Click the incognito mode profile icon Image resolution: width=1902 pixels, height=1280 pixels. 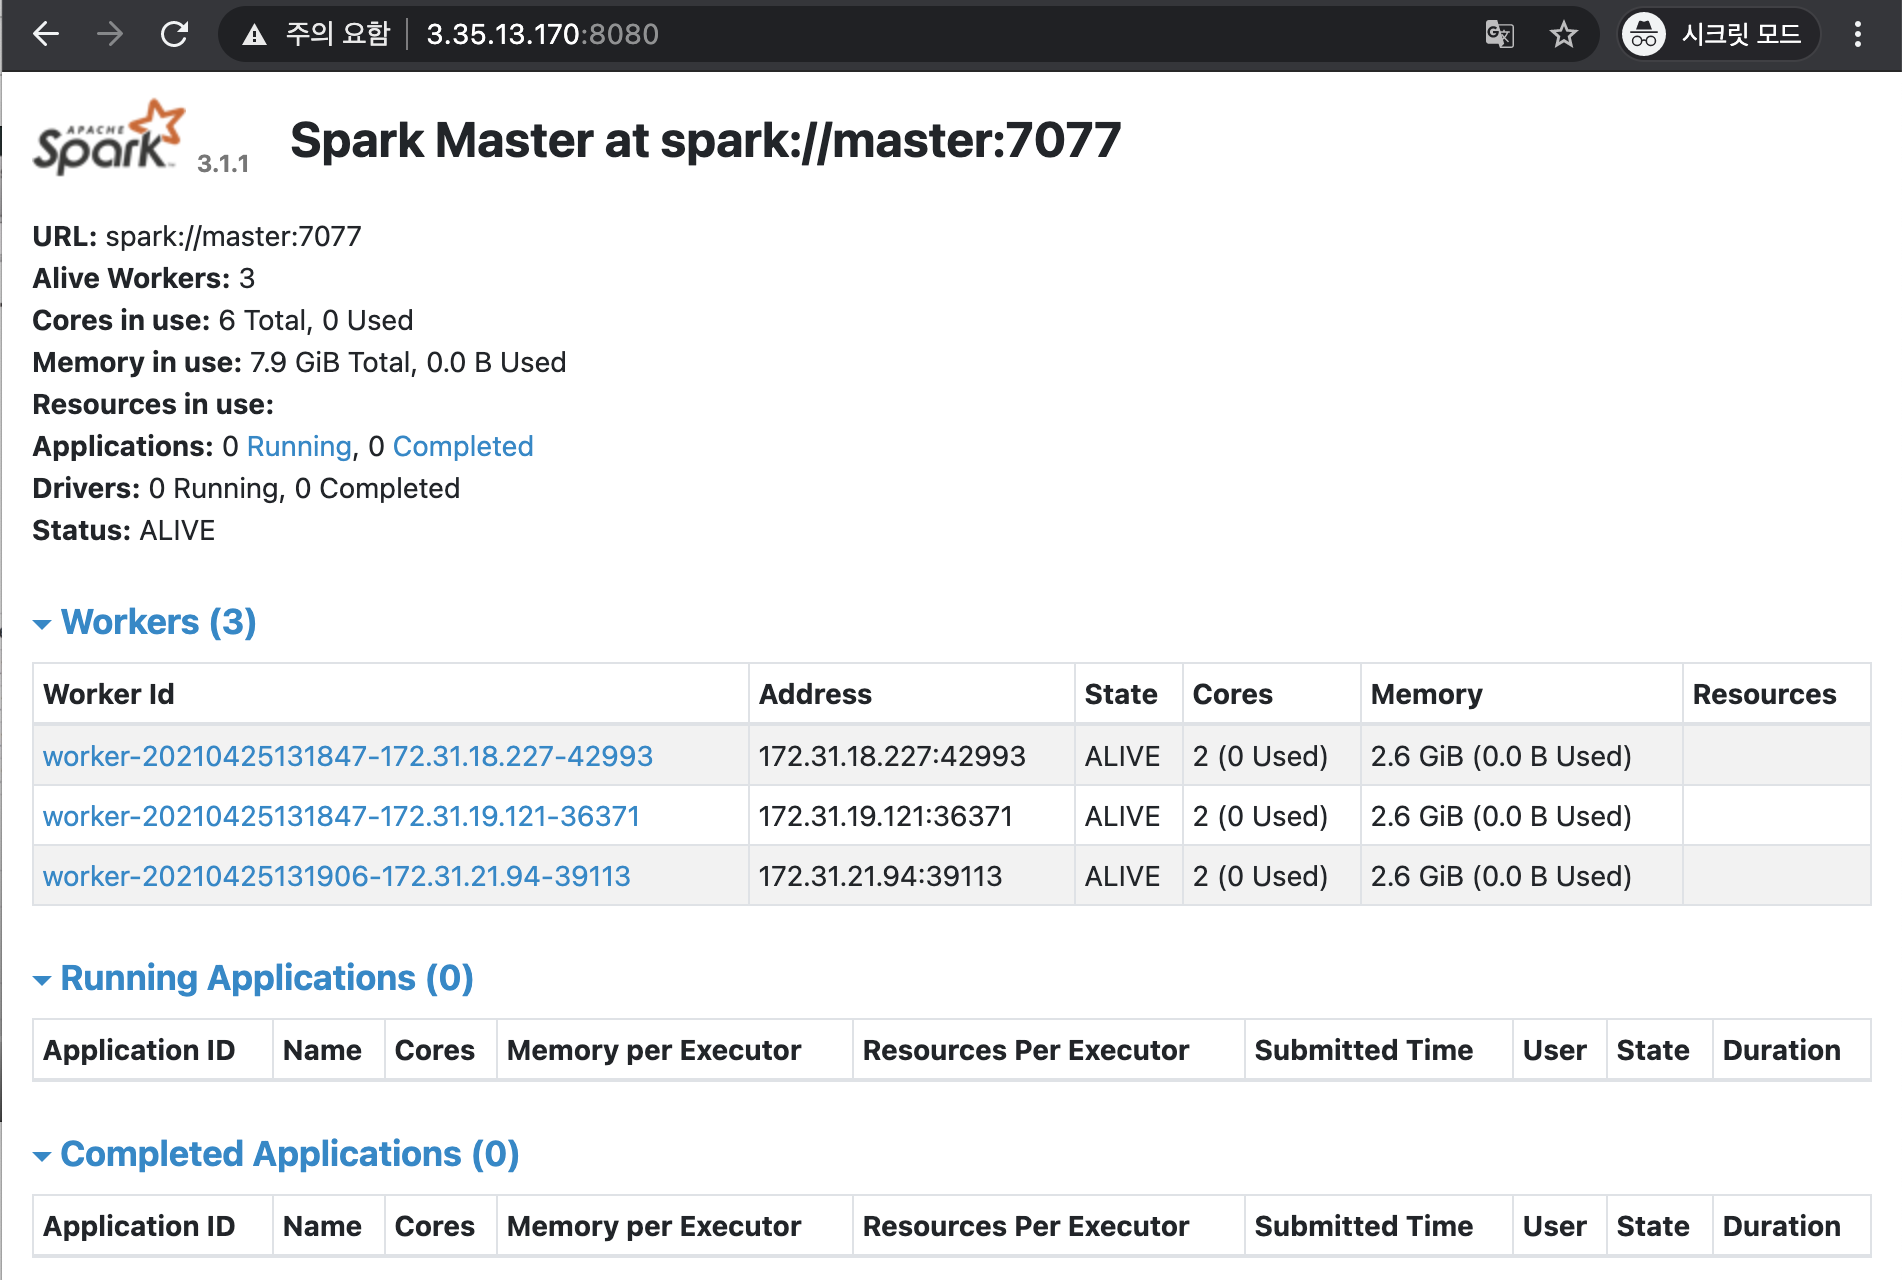coord(1643,34)
